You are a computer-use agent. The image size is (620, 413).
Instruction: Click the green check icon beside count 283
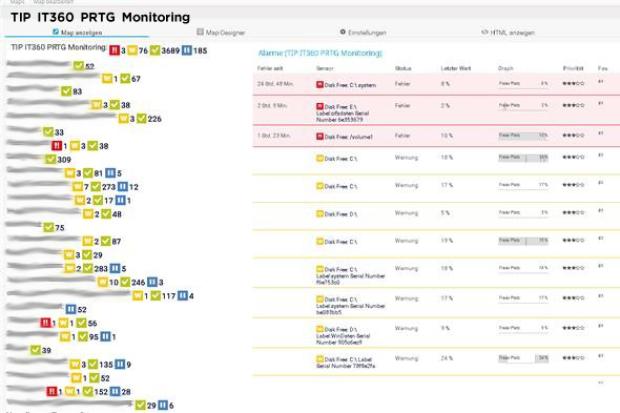(88, 268)
